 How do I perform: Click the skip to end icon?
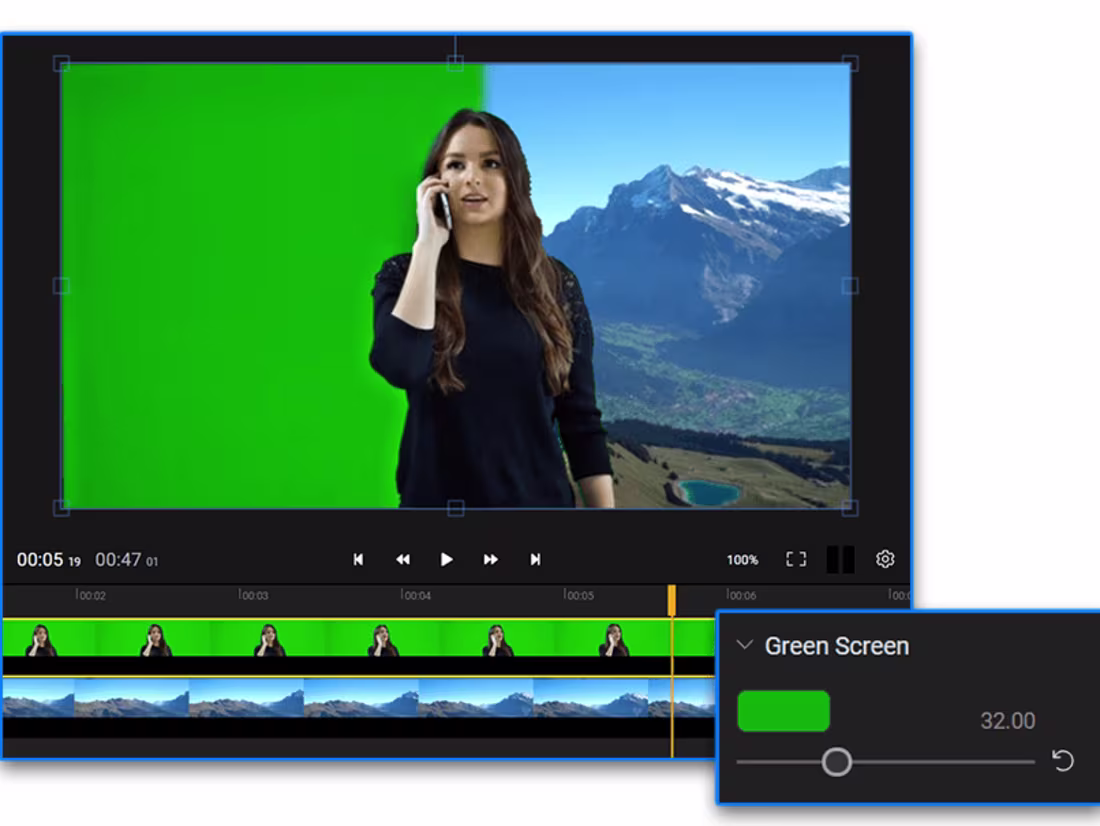[x=534, y=560]
